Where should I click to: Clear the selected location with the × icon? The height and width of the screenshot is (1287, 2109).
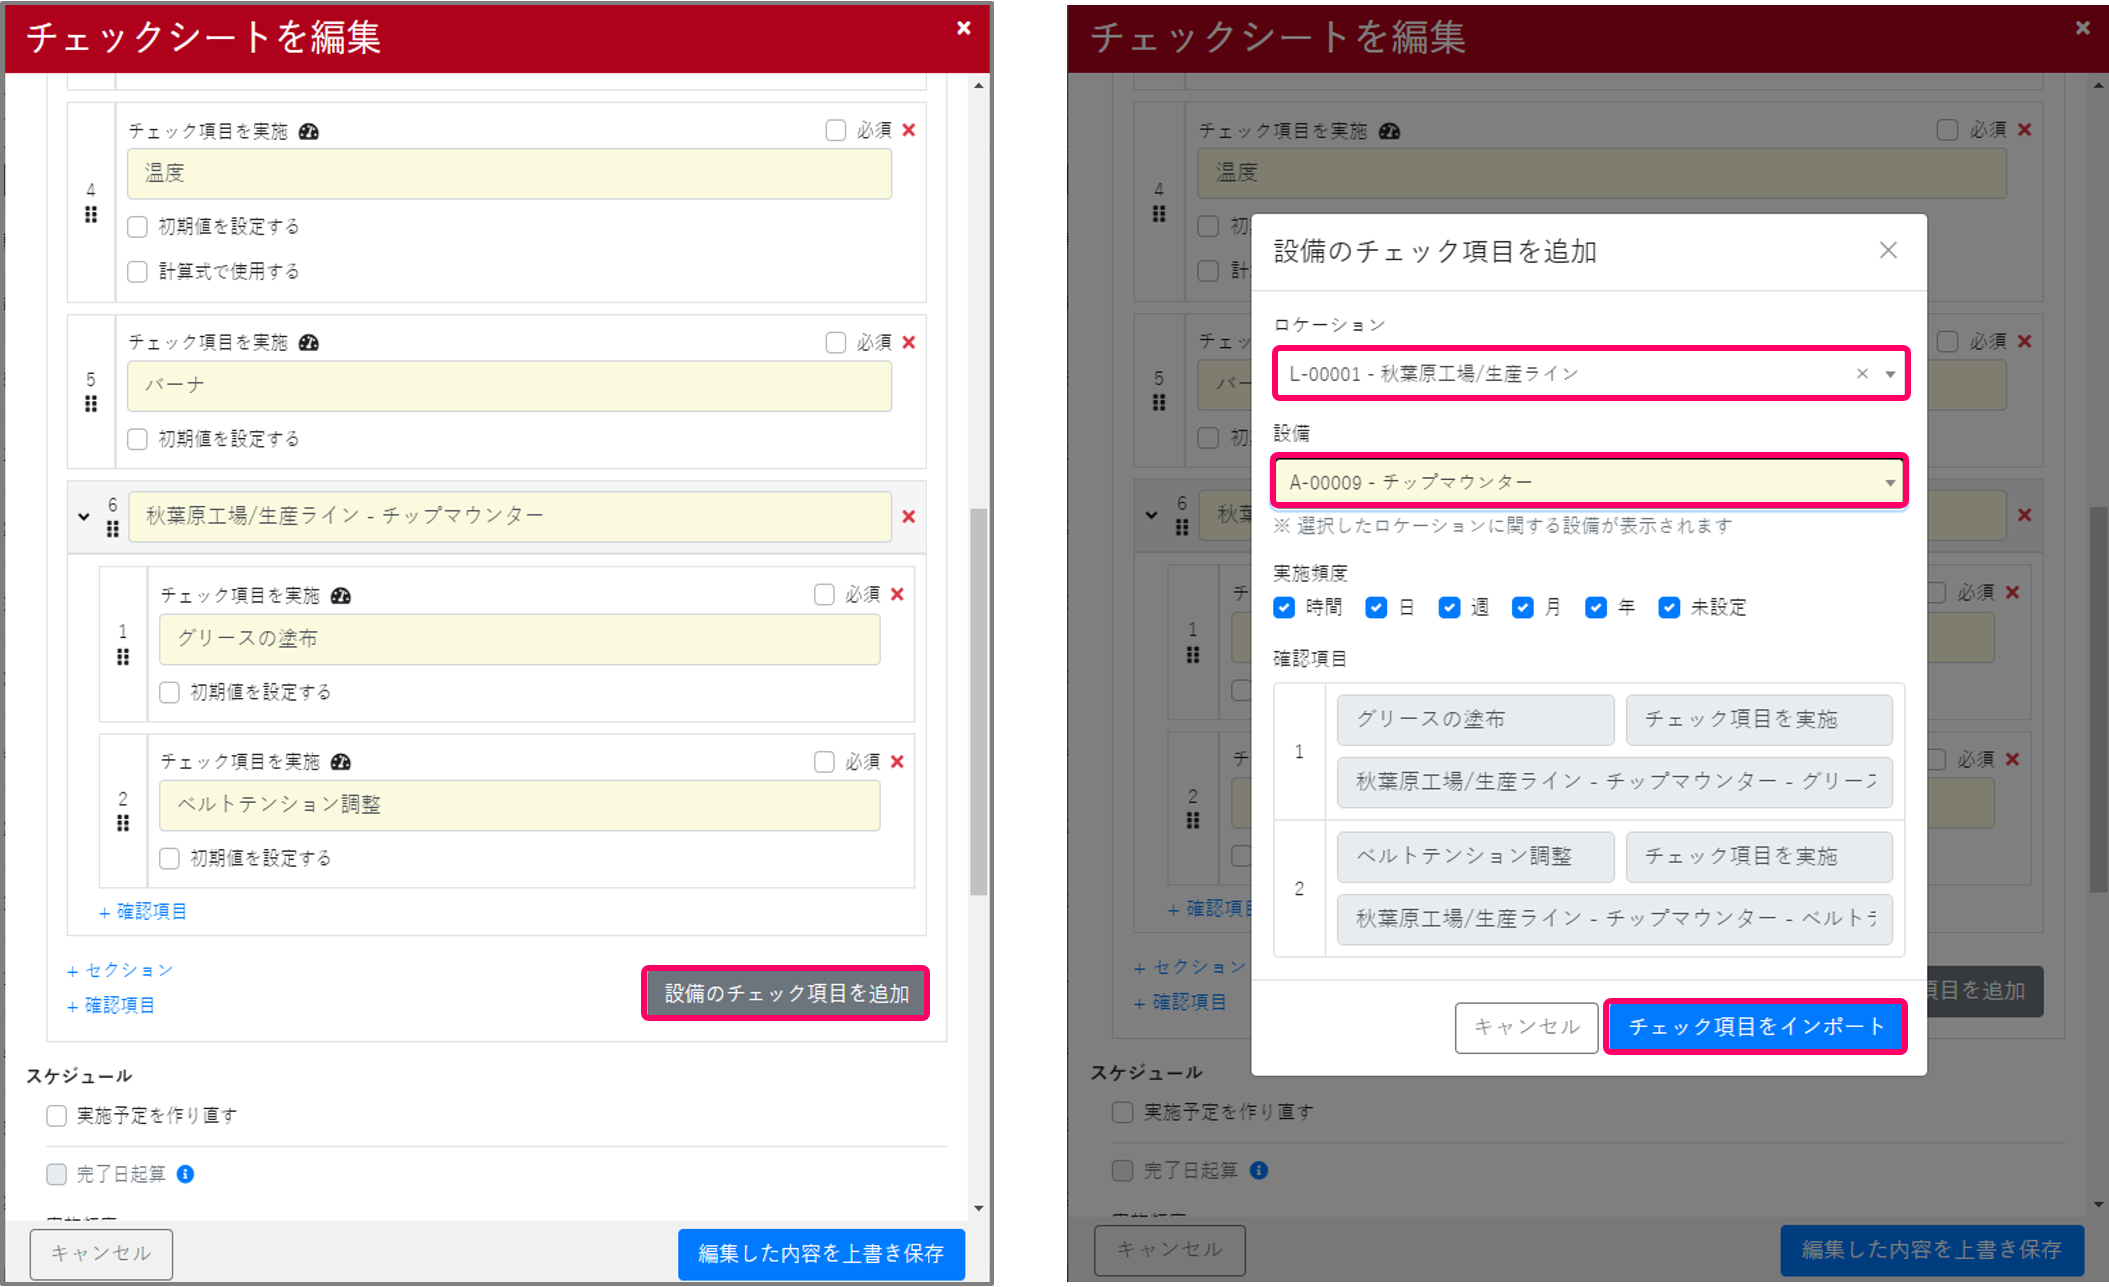coord(1861,373)
